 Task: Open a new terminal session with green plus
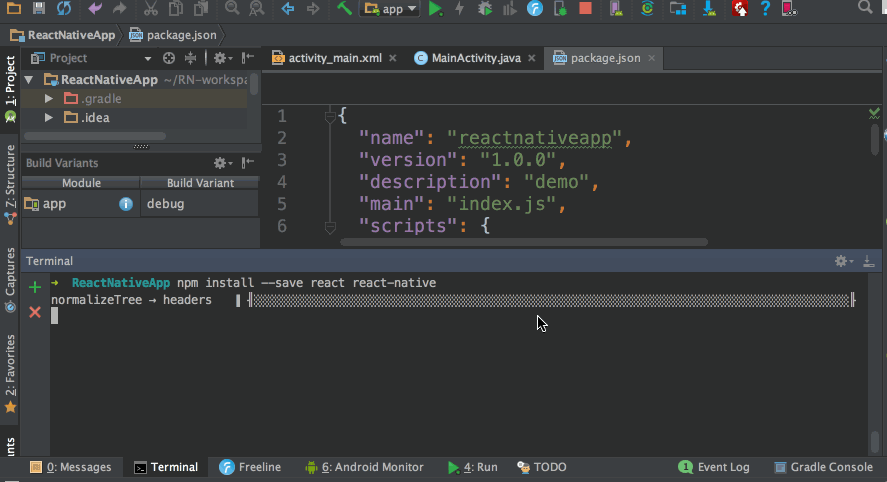(x=35, y=288)
